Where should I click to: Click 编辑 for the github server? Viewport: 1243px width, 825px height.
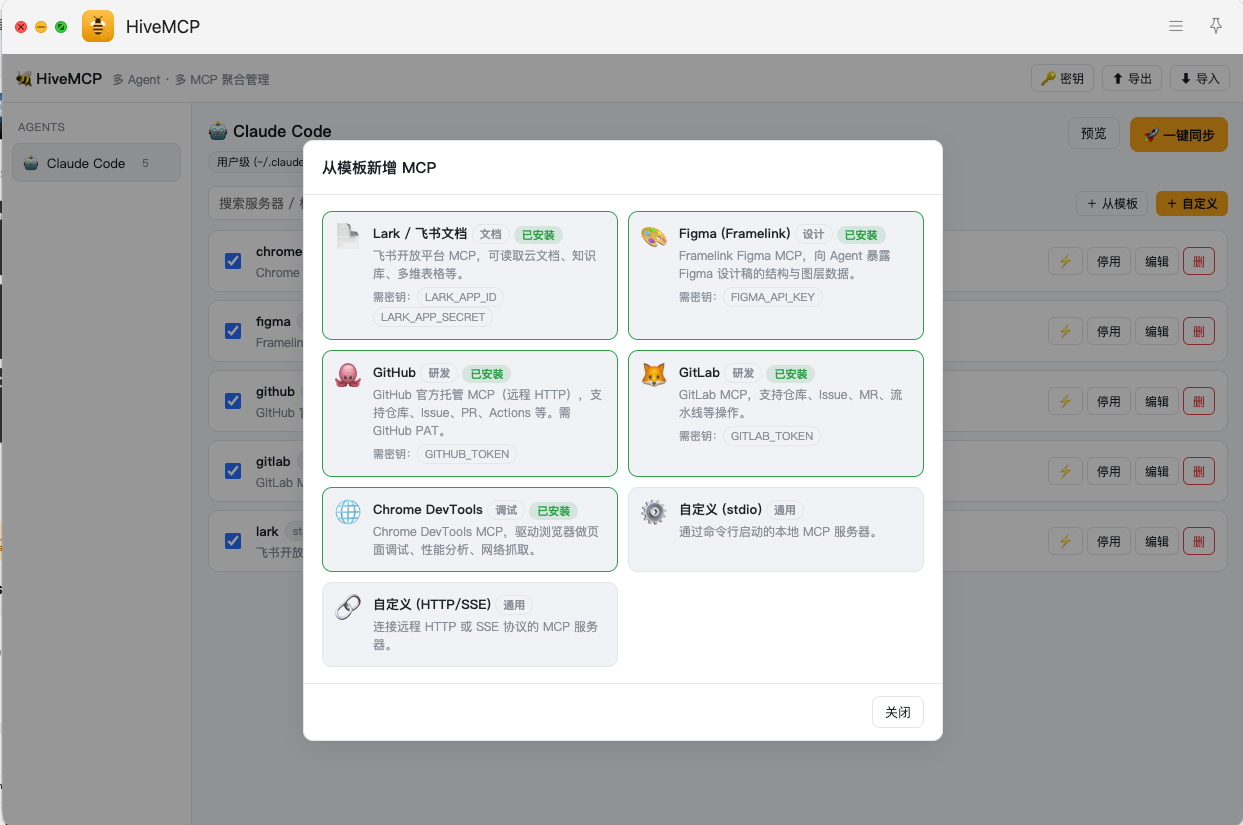coord(1157,401)
